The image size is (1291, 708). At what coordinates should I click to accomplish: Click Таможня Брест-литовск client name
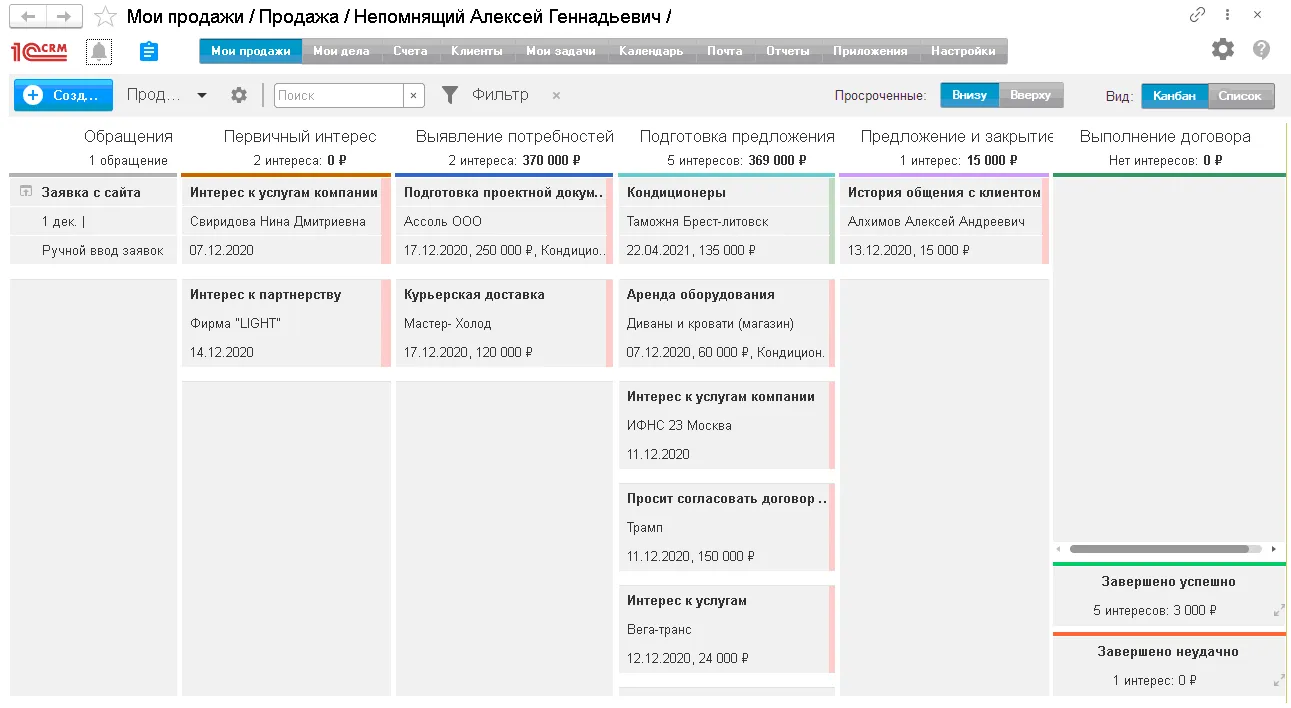click(697, 221)
